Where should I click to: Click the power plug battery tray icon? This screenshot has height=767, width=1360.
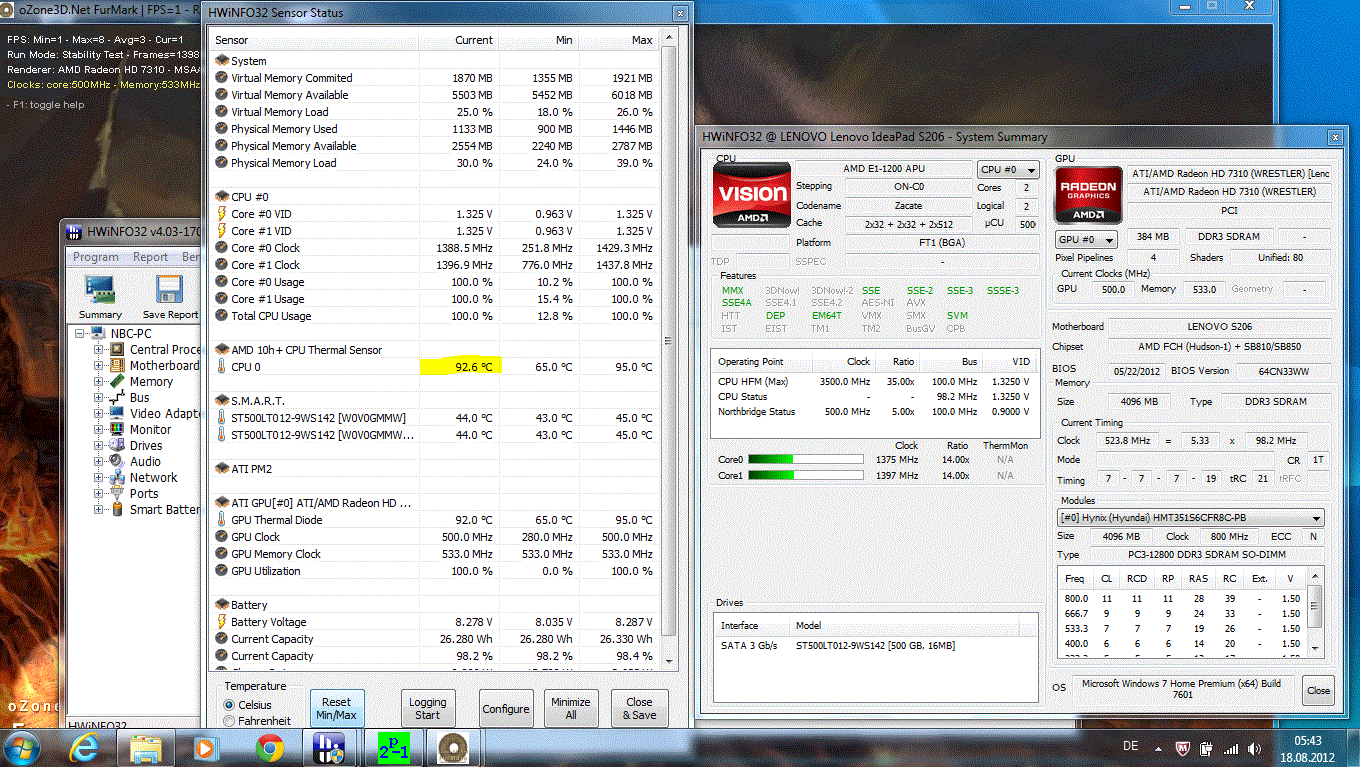pyautogui.click(x=1207, y=748)
